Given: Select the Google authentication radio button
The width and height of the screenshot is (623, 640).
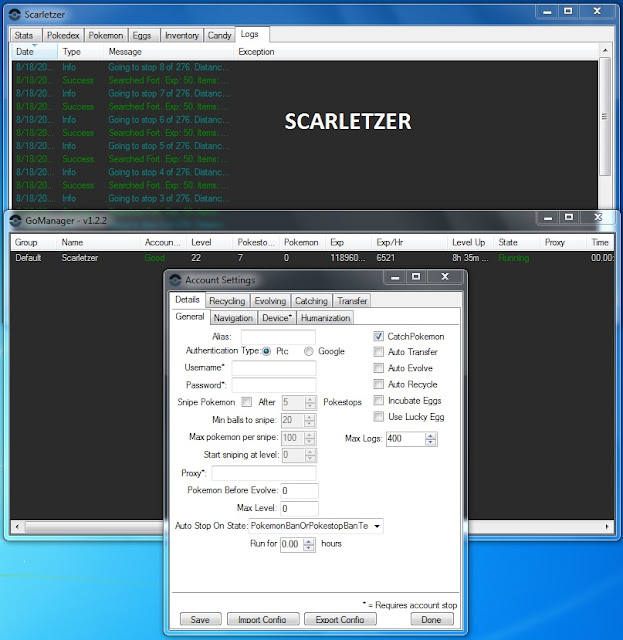Looking at the screenshot, I should click(x=309, y=351).
